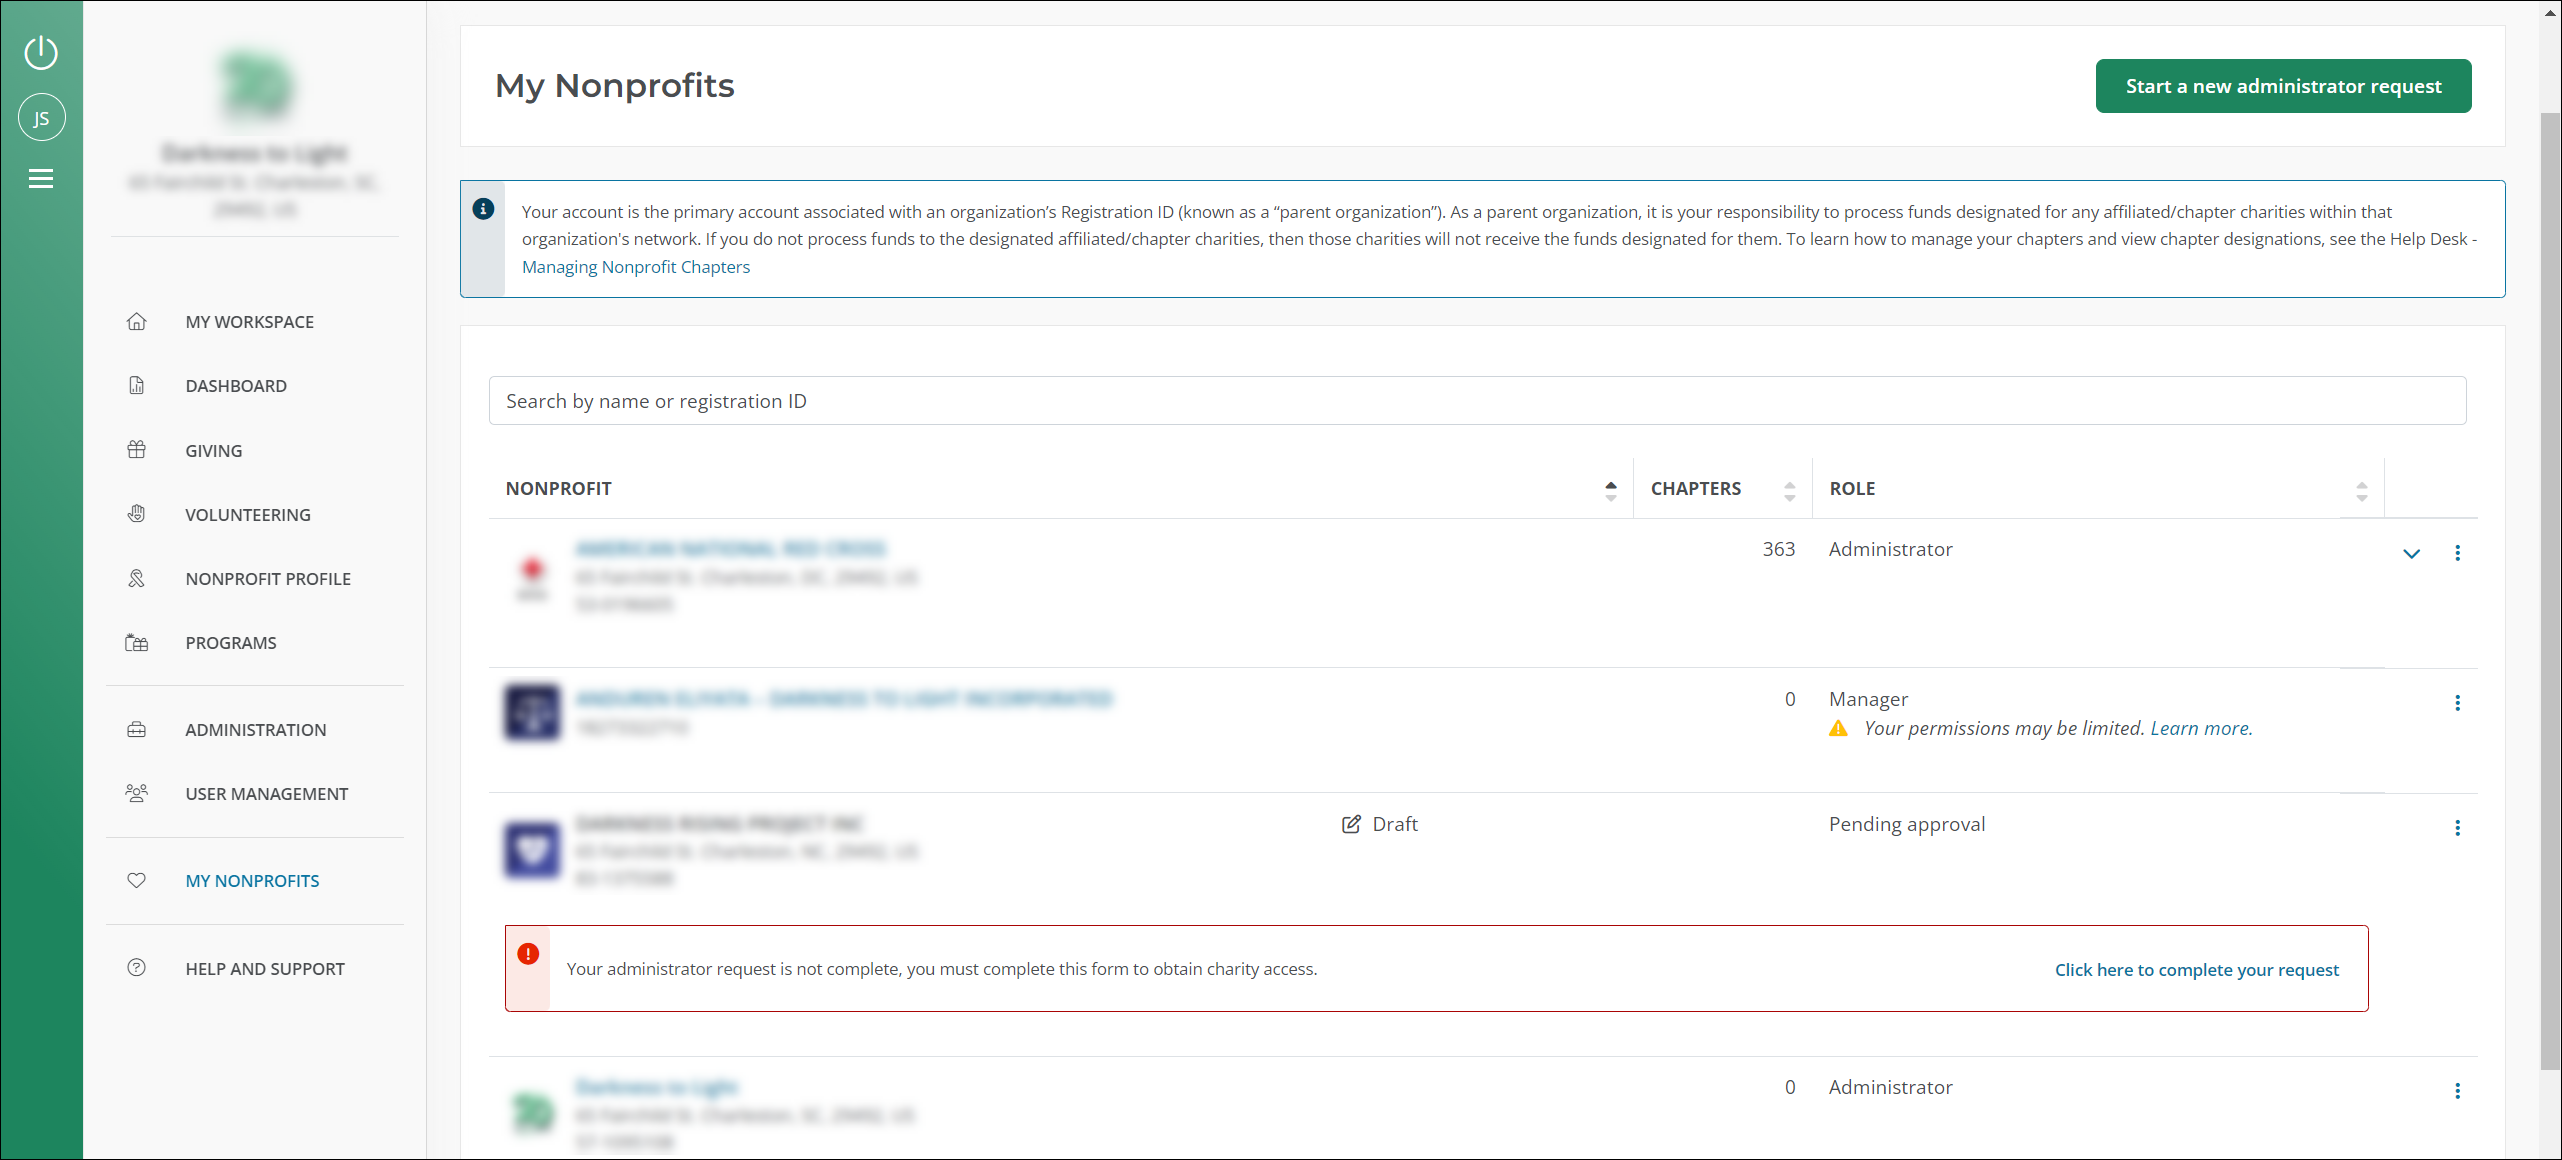Click the blue info icon in banner

483,209
